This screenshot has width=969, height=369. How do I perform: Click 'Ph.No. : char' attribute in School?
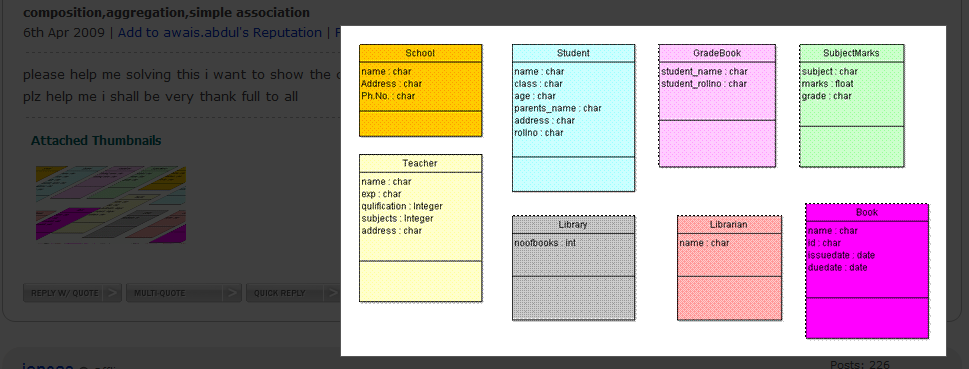pyautogui.click(x=388, y=96)
